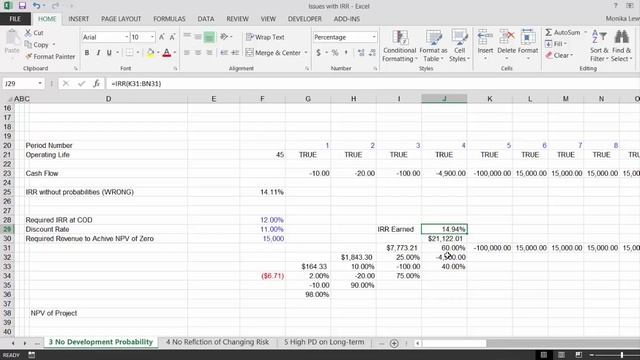Image resolution: width=640 pixels, height=360 pixels.
Task: Toggle Underline formatting
Action: click(x=109, y=53)
